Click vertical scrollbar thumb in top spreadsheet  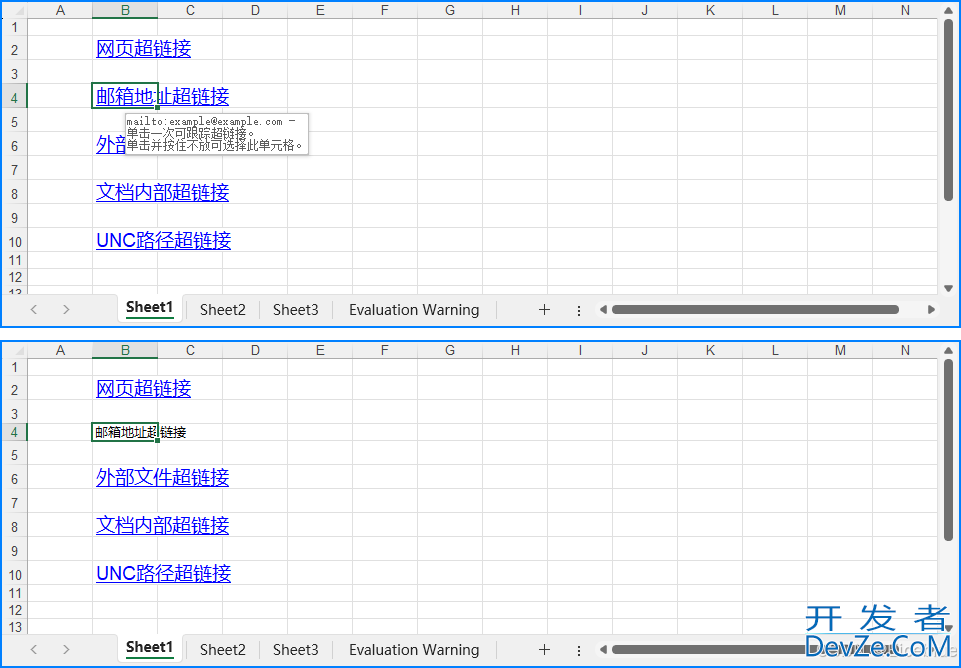point(949,110)
